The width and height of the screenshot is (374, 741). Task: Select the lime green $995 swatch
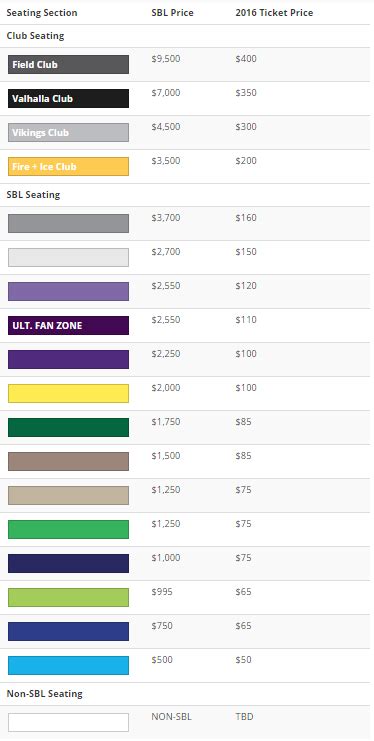point(68,597)
